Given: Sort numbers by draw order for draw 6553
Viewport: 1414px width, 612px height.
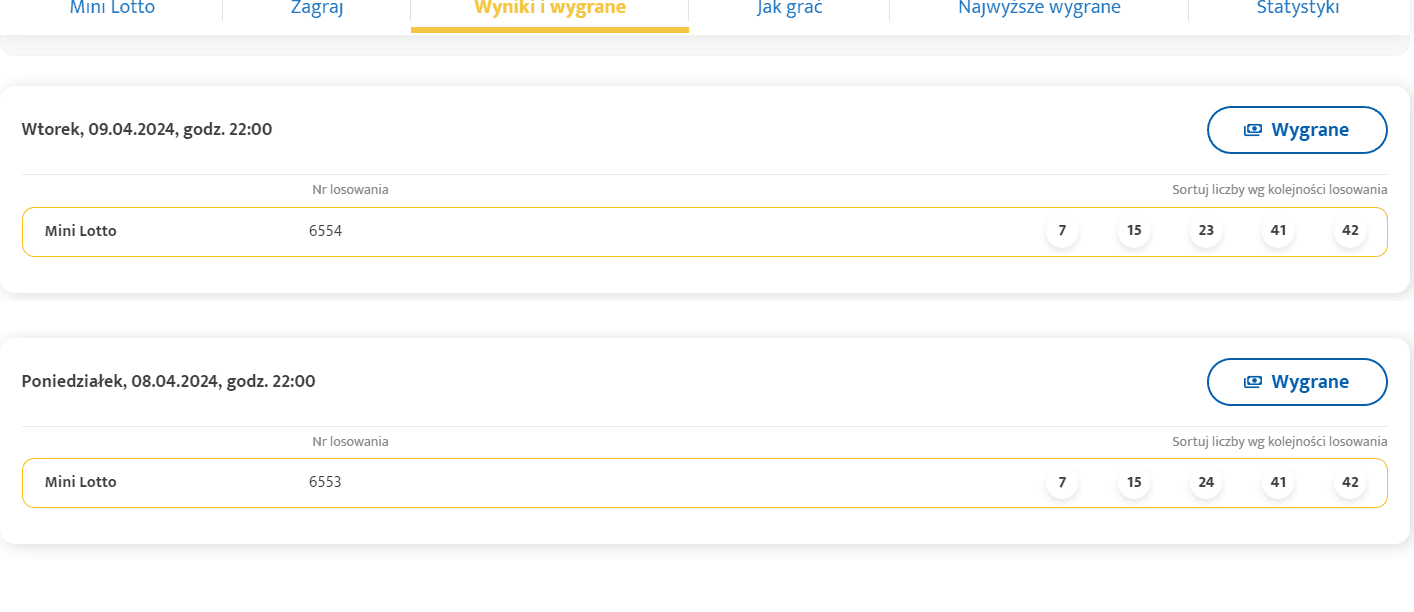Looking at the screenshot, I should coord(1279,441).
